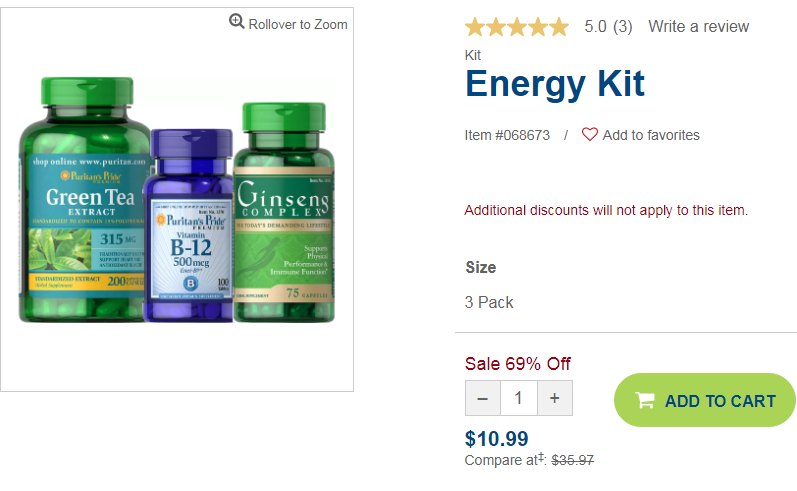Click the Ginseng Complex bottle
The image size is (797, 491).
[x=284, y=212]
